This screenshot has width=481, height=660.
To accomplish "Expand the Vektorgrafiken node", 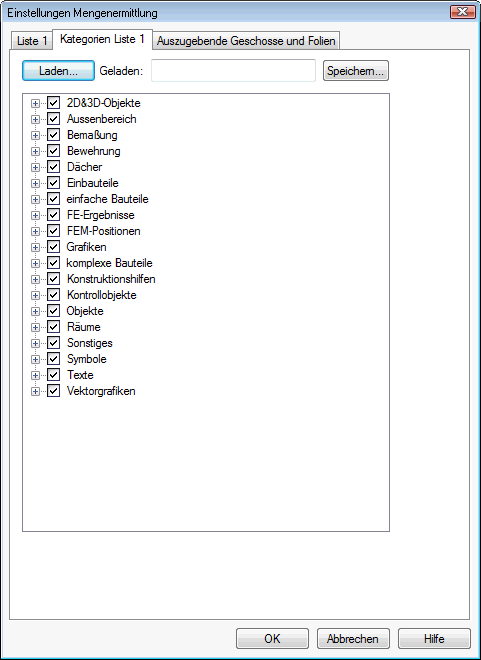I will (35, 391).
